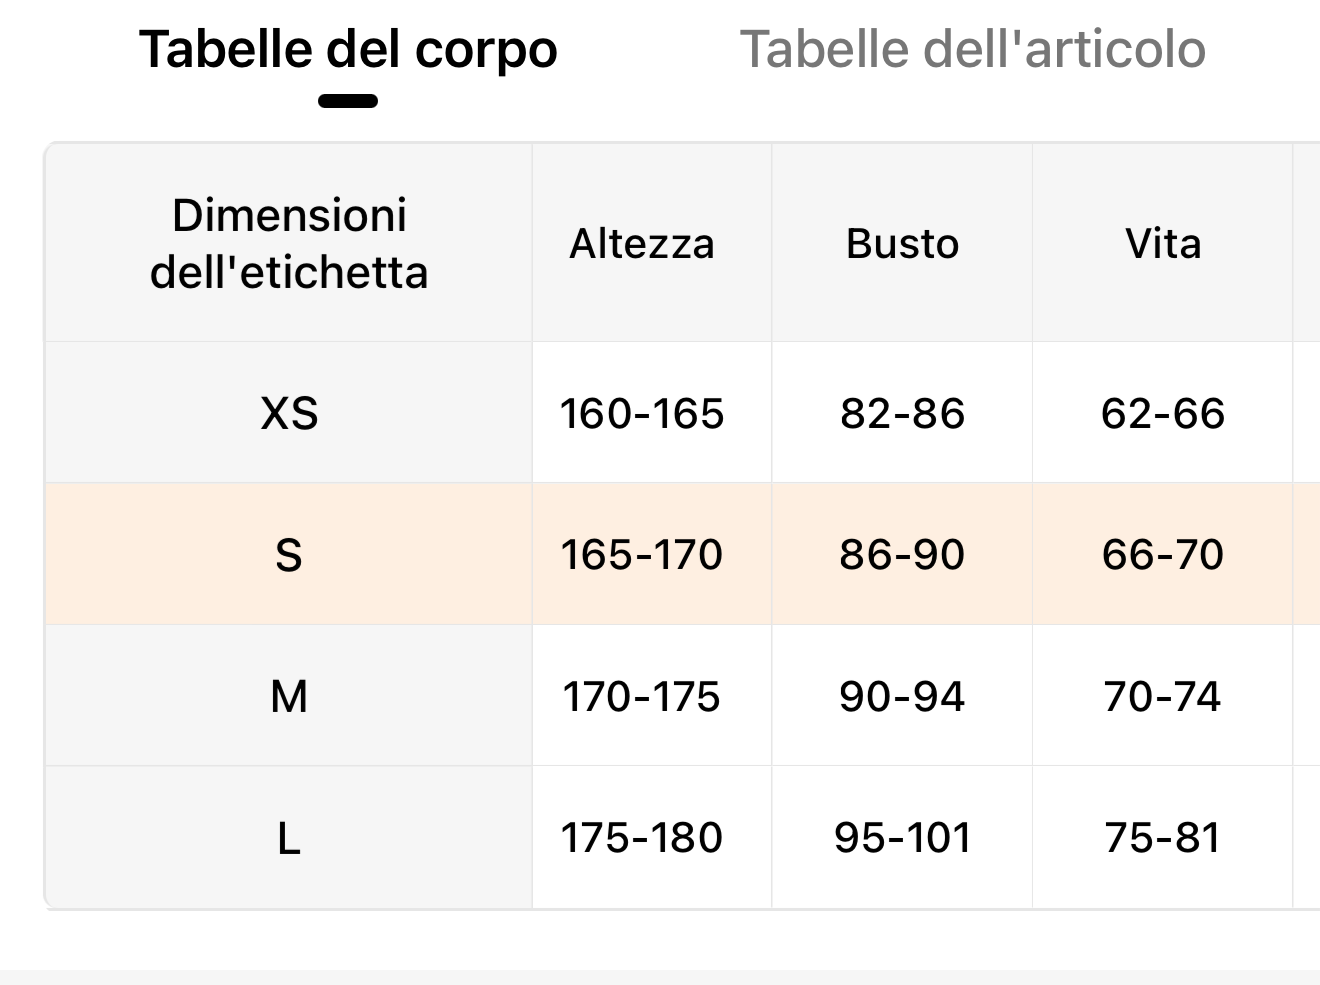The height and width of the screenshot is (985, 1320).
Task: Select the 165-170 height cell
Action: [x=642, y=554]
